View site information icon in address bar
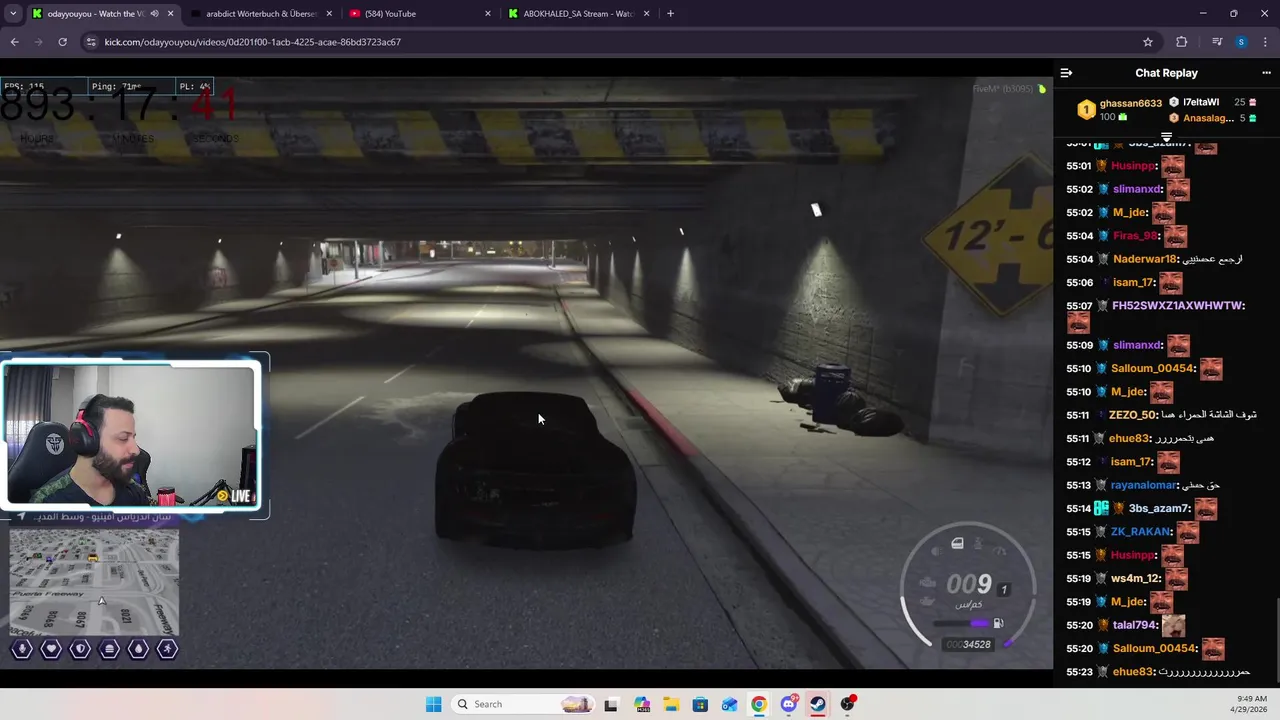 (91, 42)
